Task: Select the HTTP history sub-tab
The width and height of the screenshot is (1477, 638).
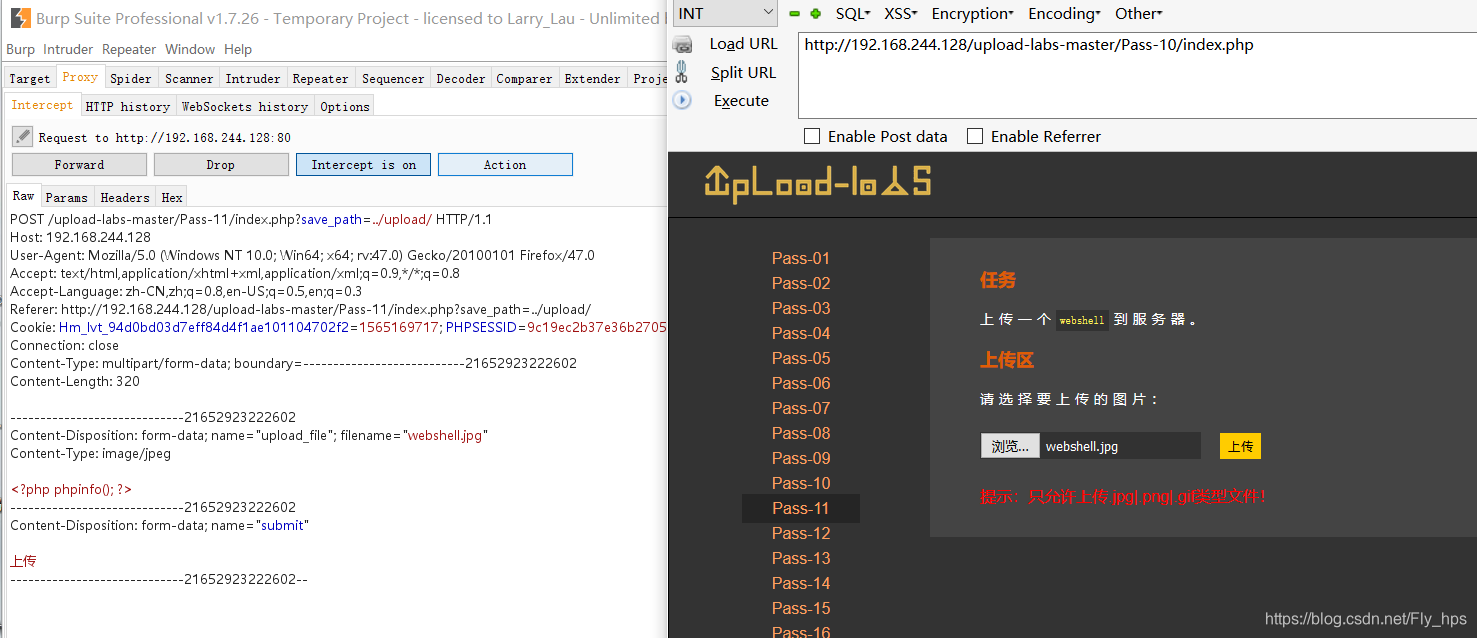Action: (128, 107)
